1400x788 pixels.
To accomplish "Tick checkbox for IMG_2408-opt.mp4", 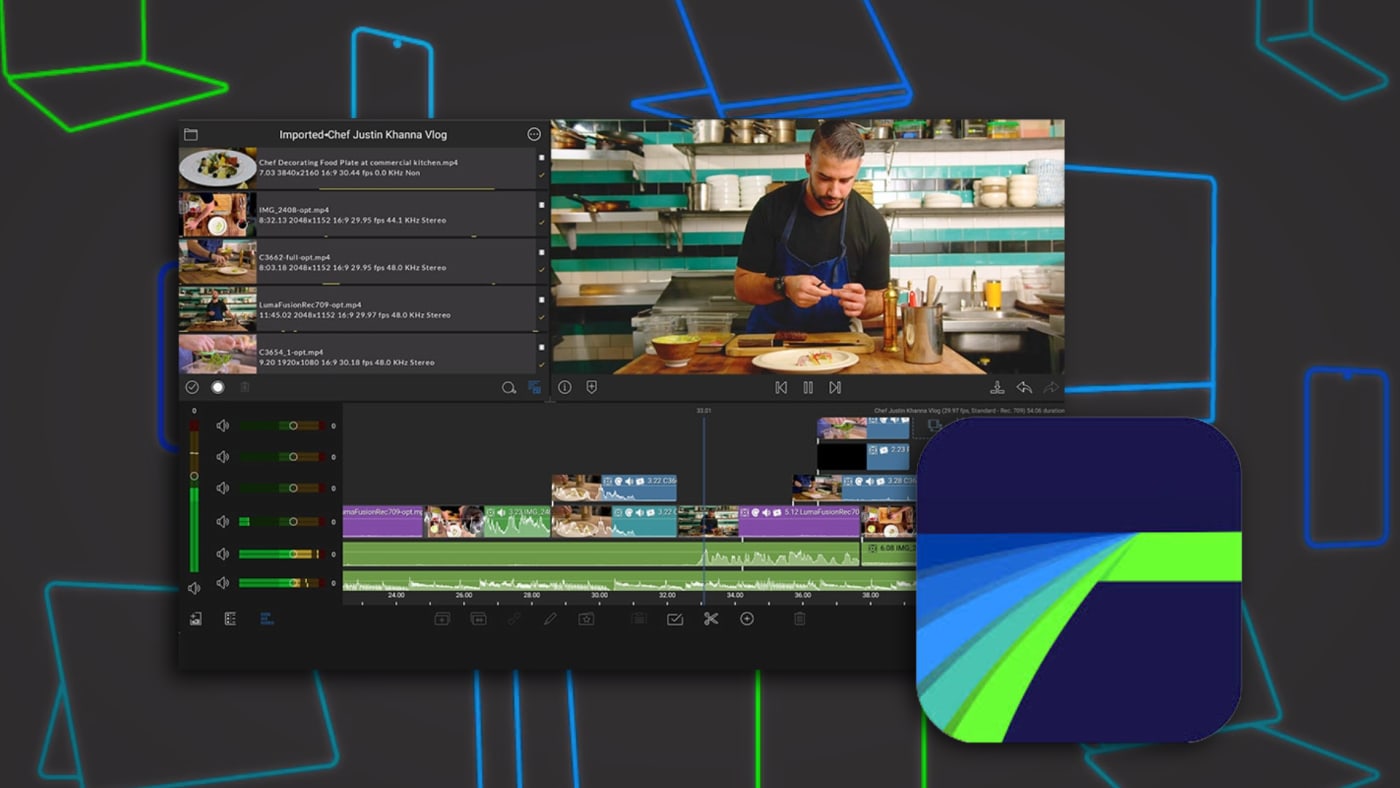I will pos(542,205).
